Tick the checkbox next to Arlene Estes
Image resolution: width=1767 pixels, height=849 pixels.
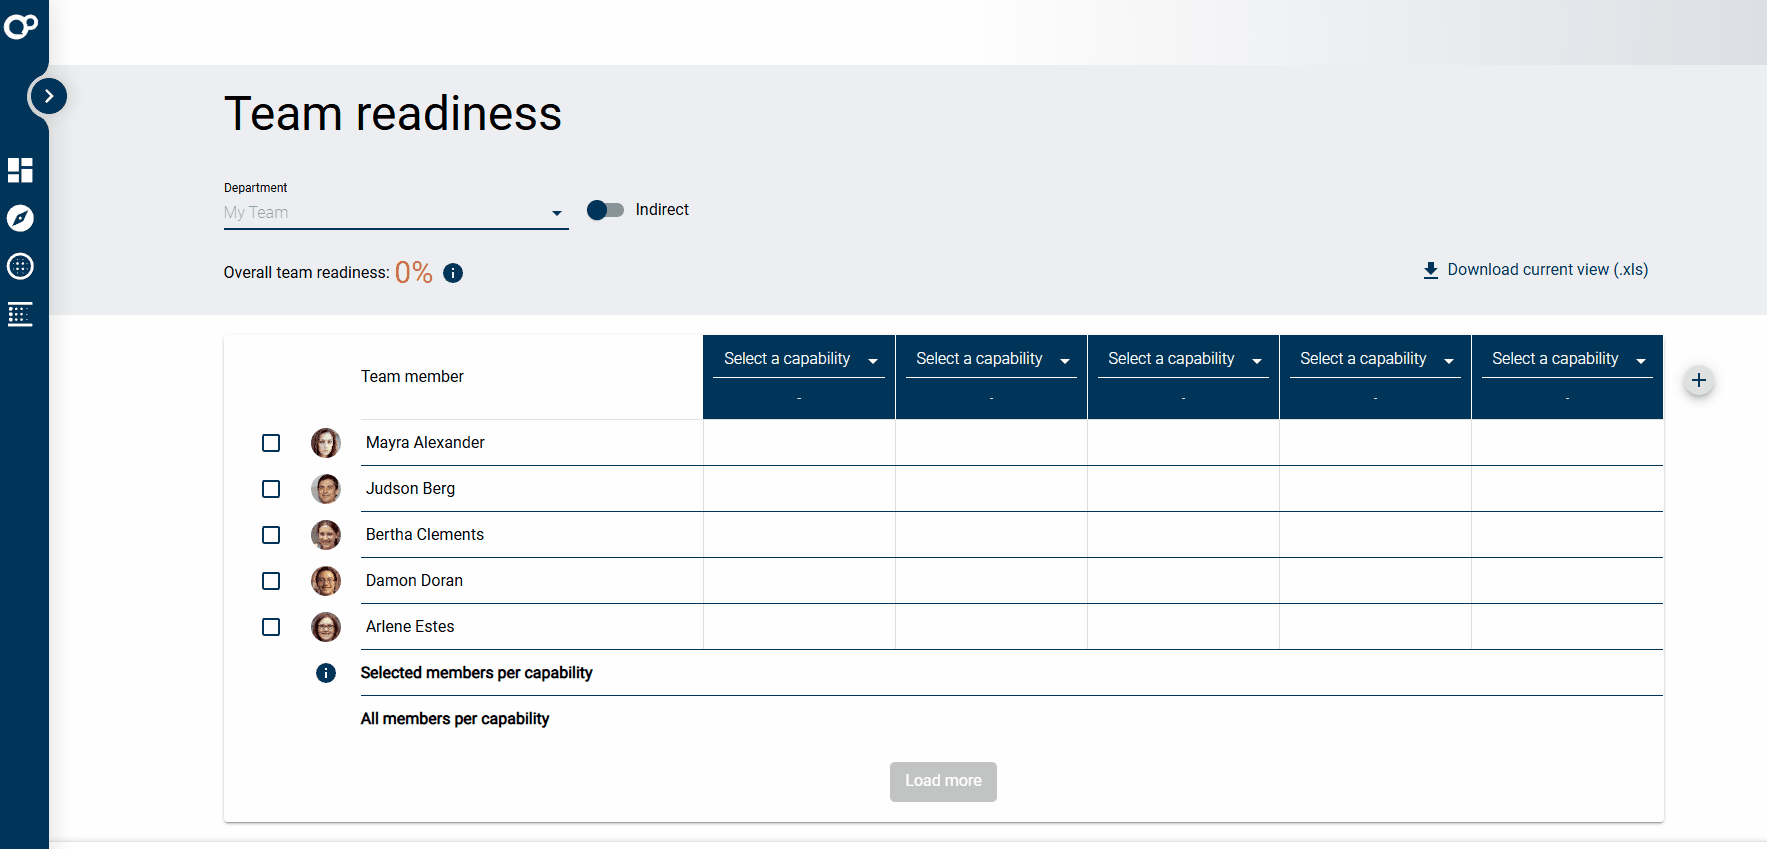pos(271,627)
